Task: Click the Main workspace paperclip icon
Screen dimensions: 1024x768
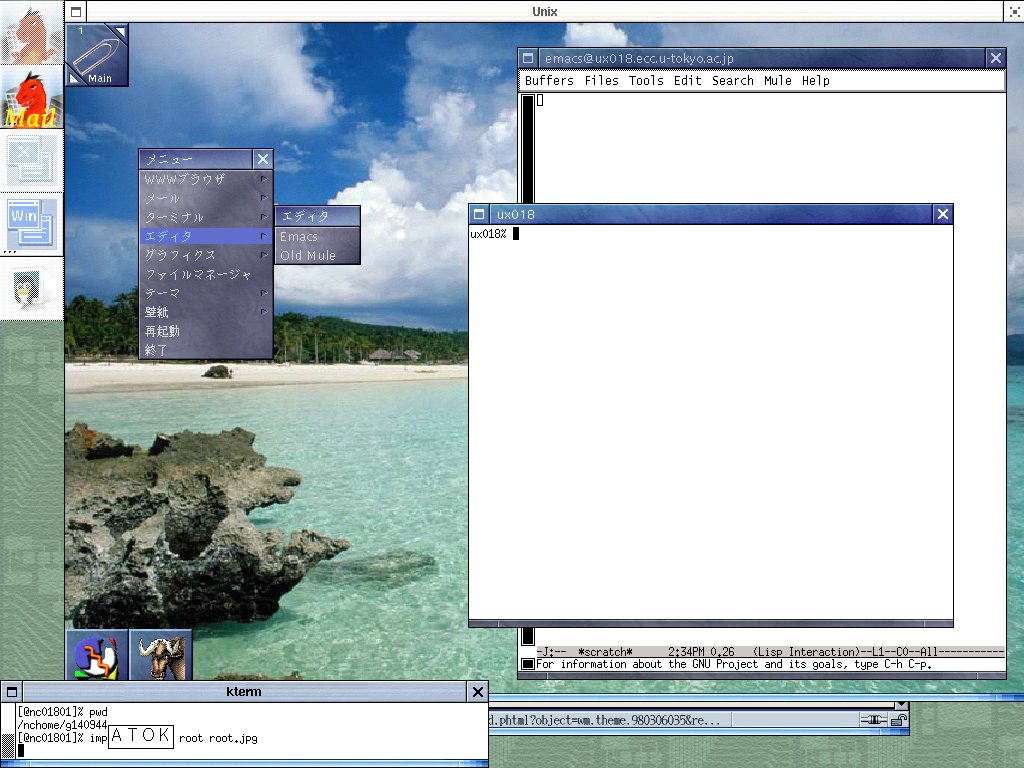Action: click(97, 55)
